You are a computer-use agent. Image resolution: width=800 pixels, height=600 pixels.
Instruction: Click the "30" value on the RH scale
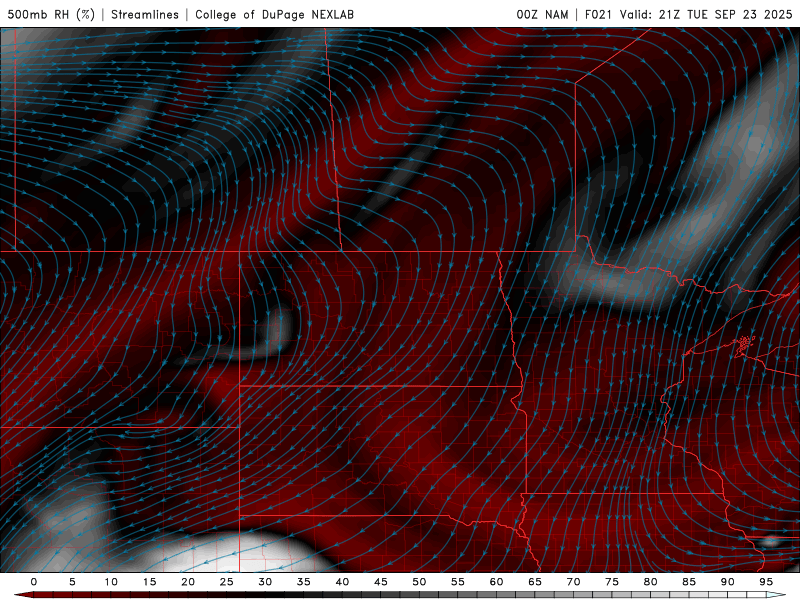click(265, 582)
